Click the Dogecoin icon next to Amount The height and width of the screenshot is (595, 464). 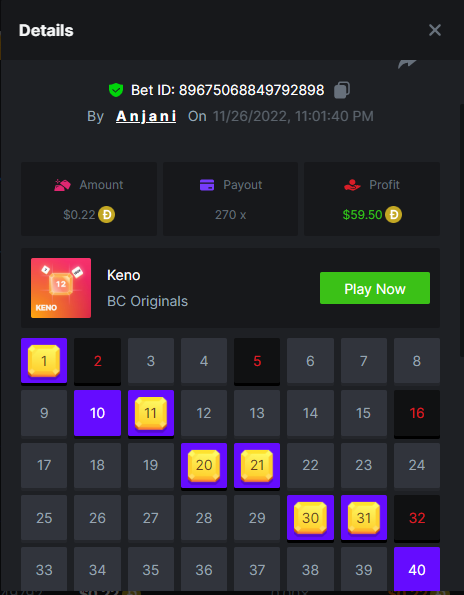point(107,215)
